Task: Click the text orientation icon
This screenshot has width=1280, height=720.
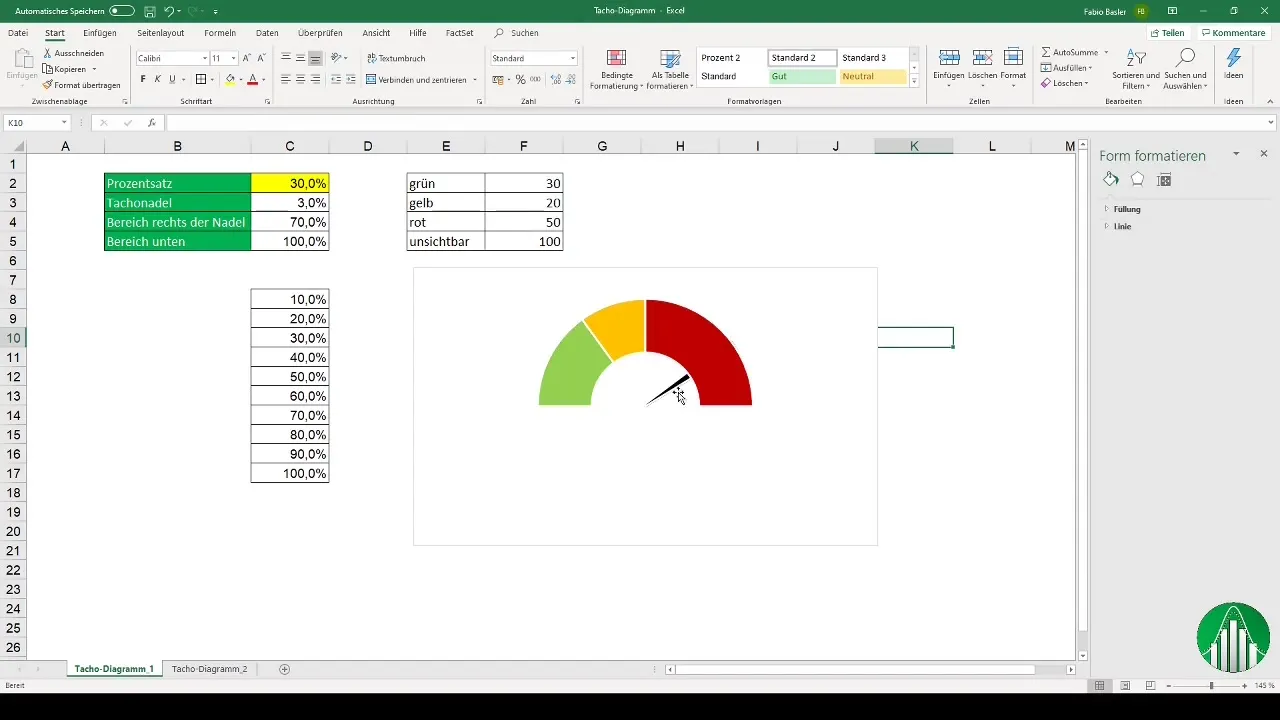Action: pos(337,58)
